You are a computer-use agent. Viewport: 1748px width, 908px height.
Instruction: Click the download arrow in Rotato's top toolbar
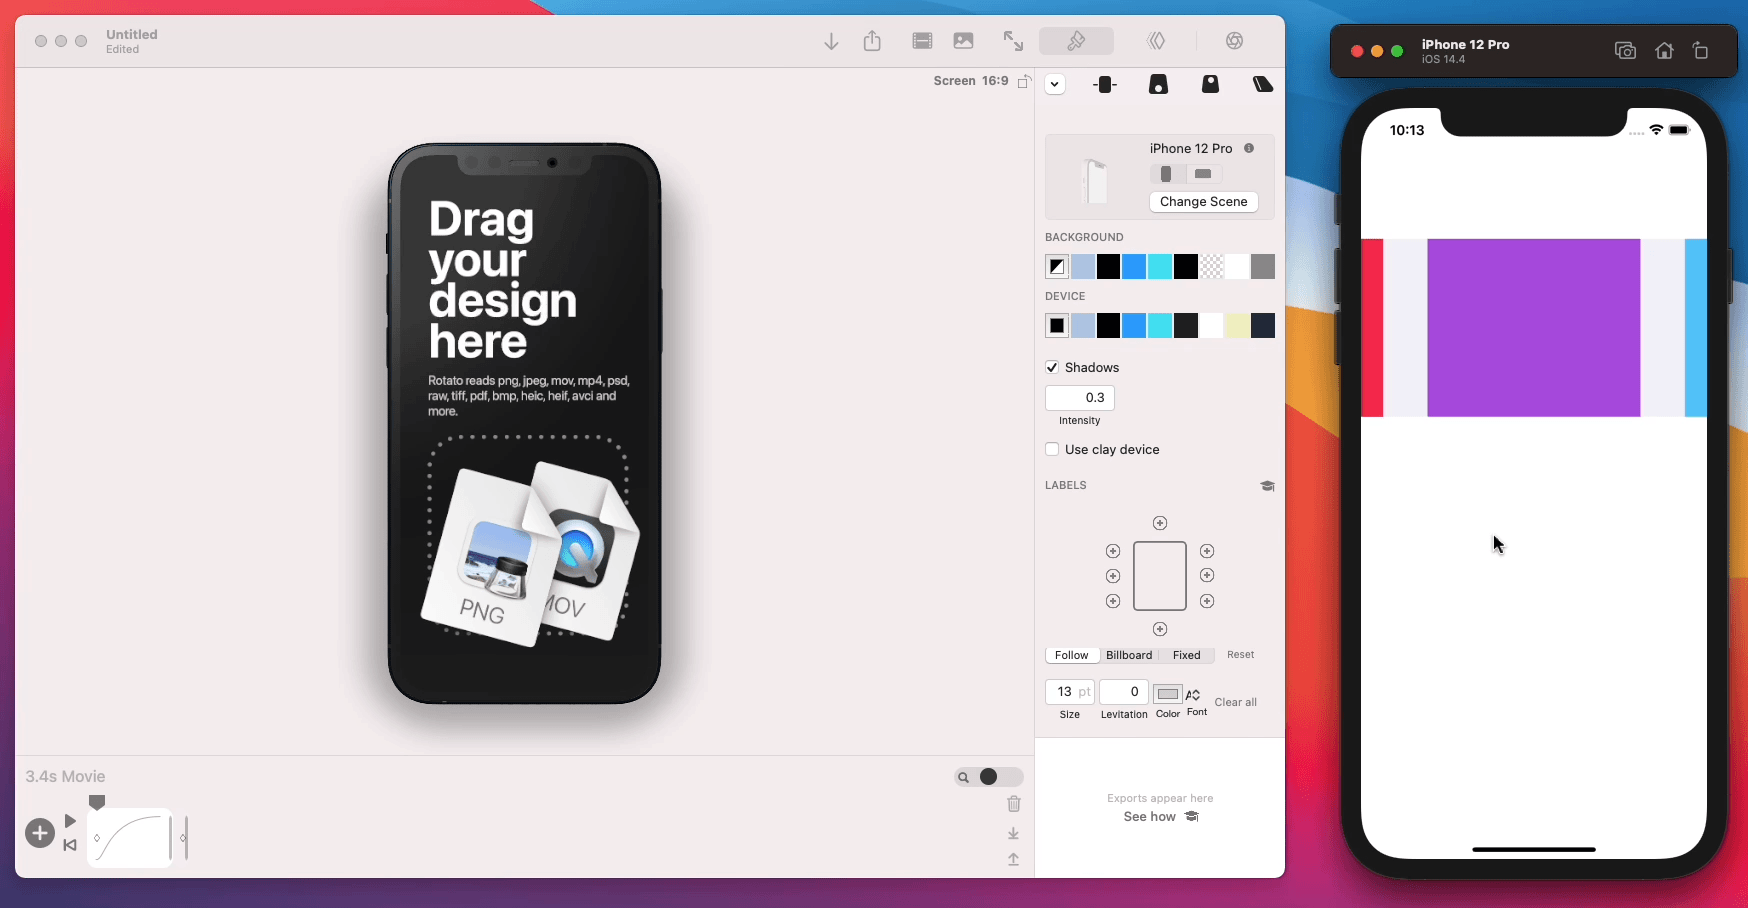click(x=831, y=41)
